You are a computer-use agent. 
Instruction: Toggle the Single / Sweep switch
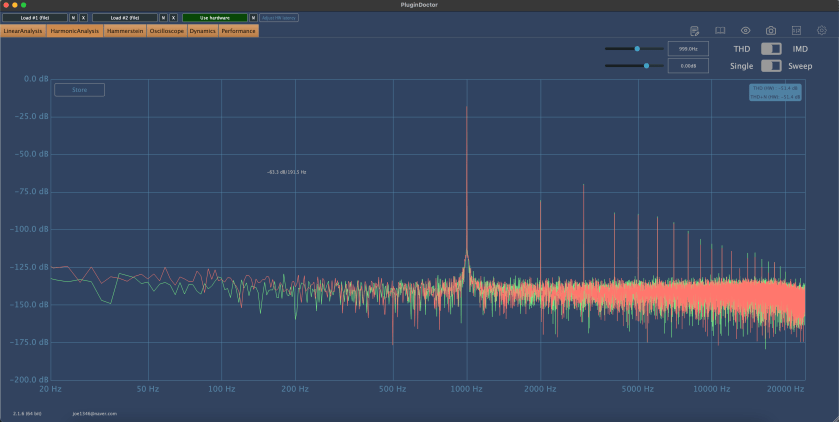click(x=771, y=66)
